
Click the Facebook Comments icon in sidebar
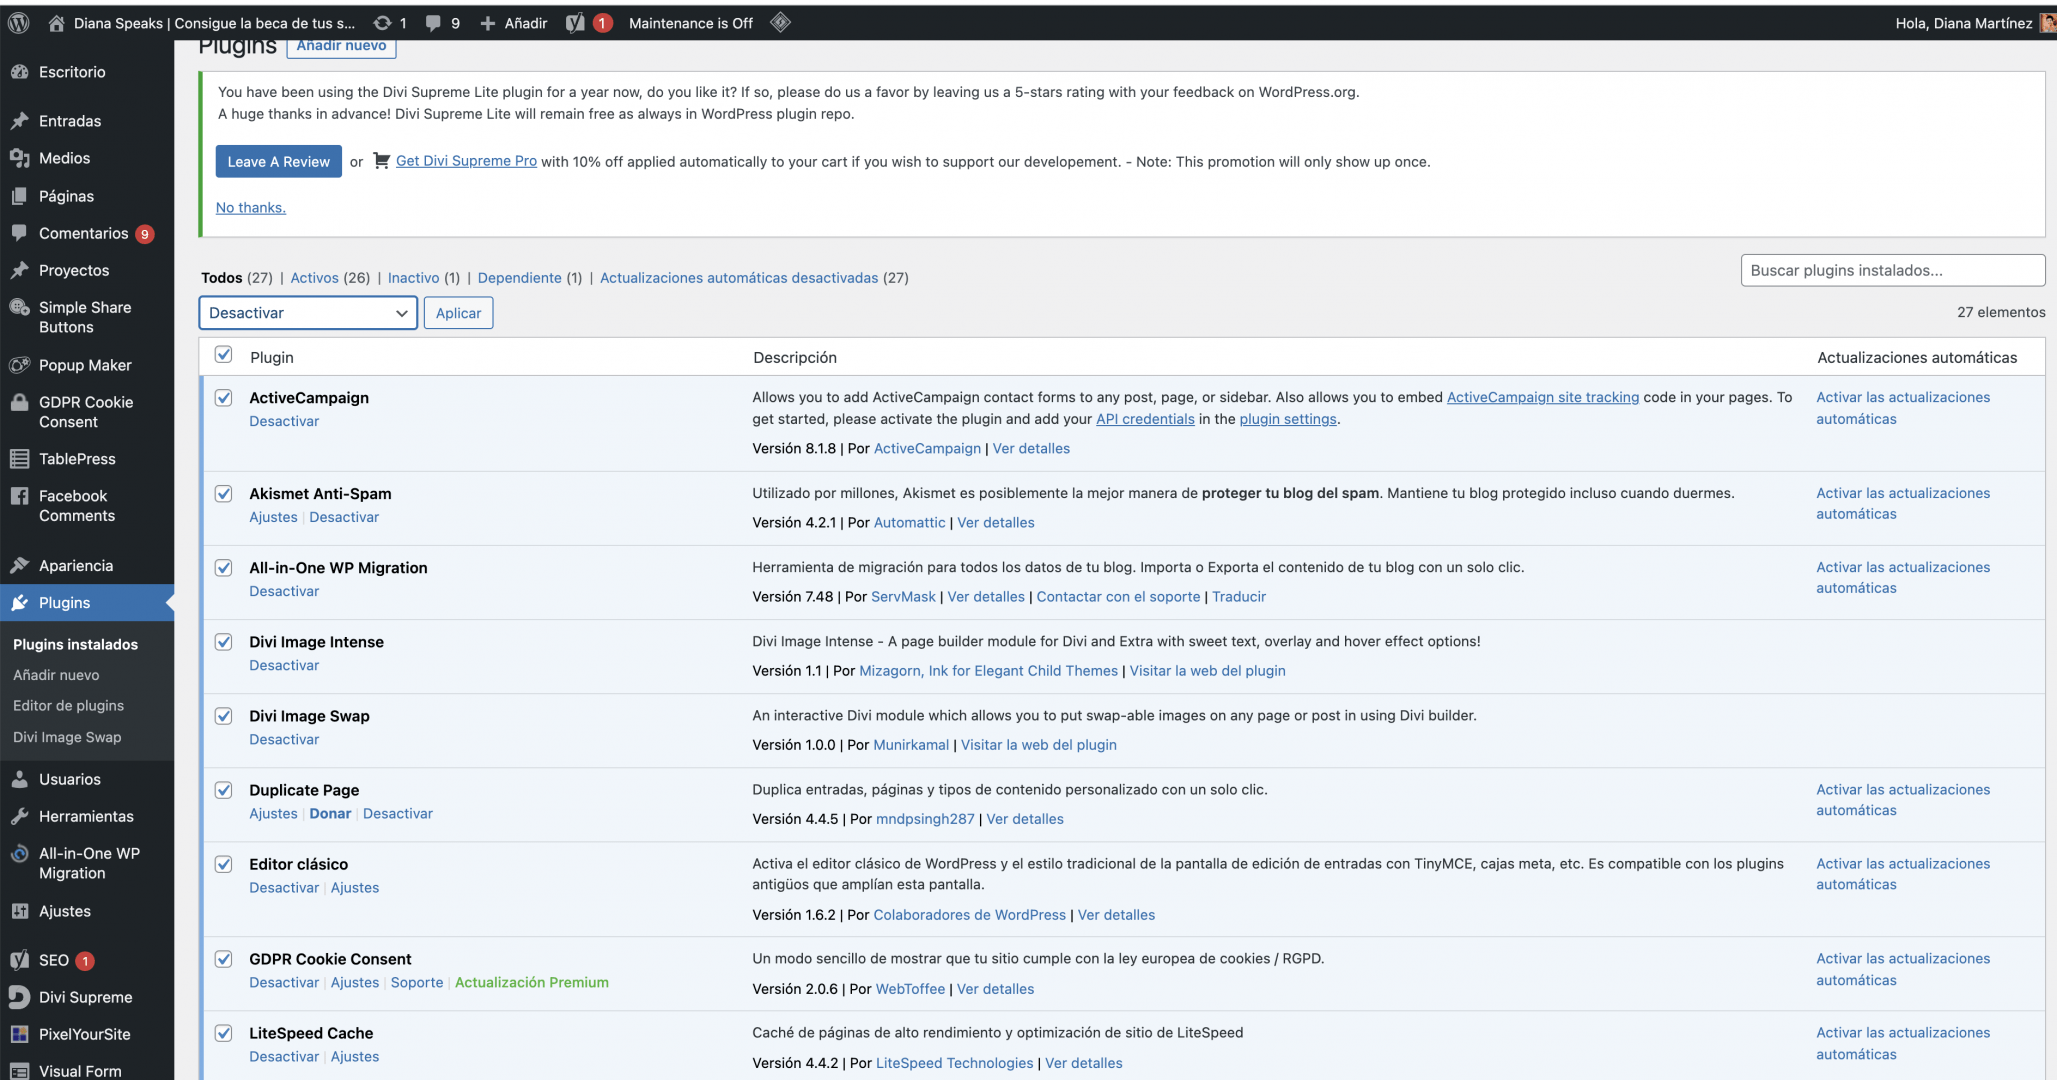(19, 496)
